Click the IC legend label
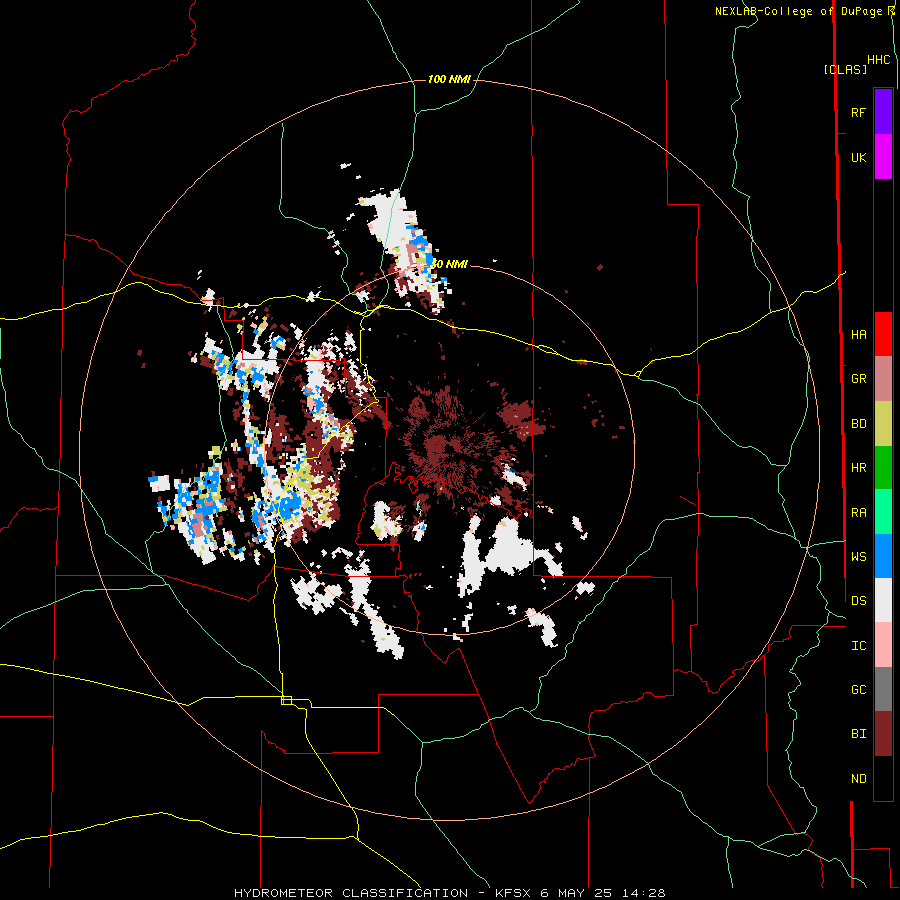Screen dimensions: 900x900 coord(858,645)
